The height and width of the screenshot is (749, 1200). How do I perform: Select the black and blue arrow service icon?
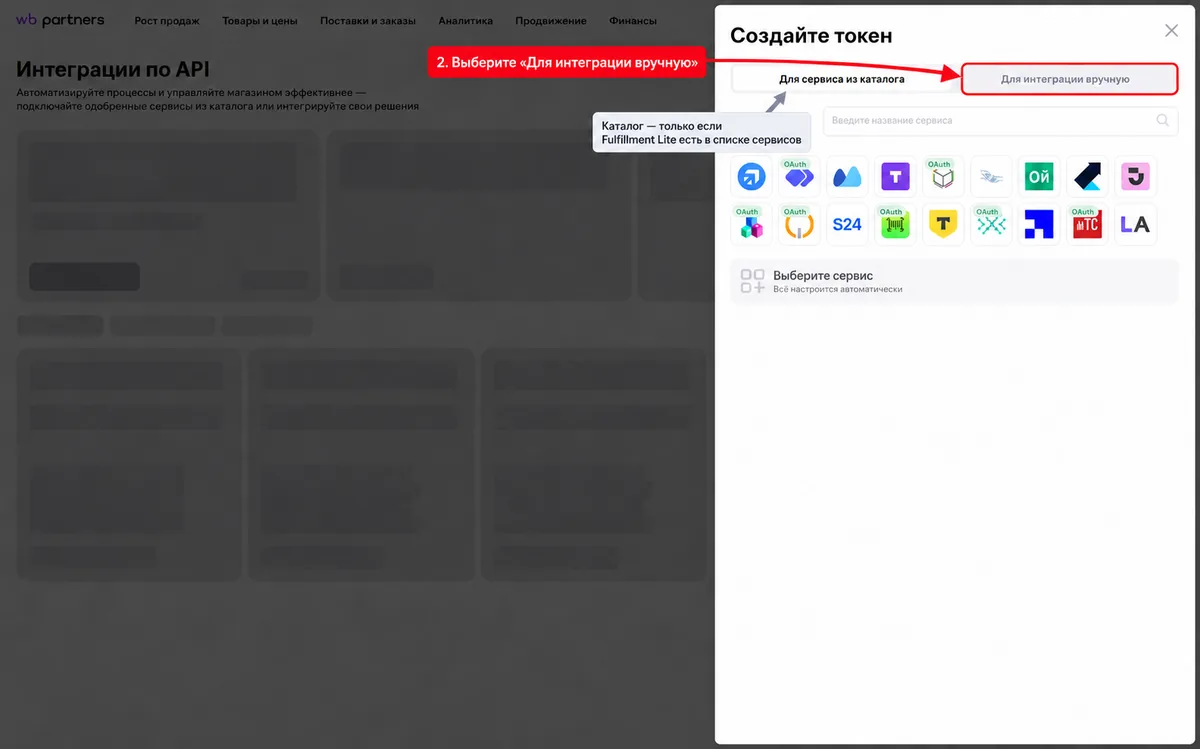pos(1087,177)
